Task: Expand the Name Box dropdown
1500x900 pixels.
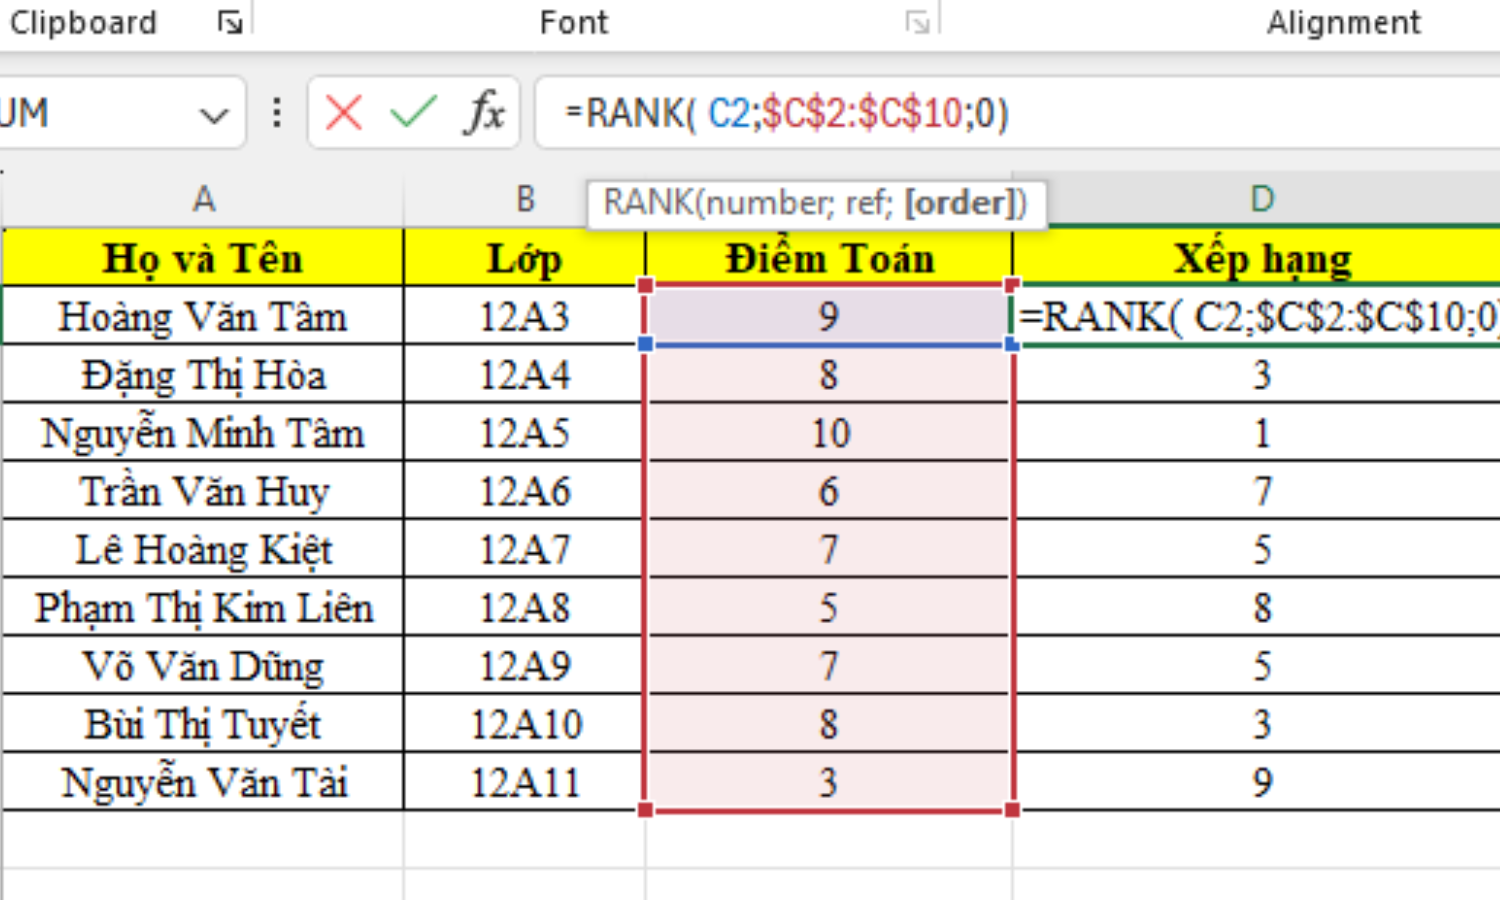Action: click(x=213, y=115)
